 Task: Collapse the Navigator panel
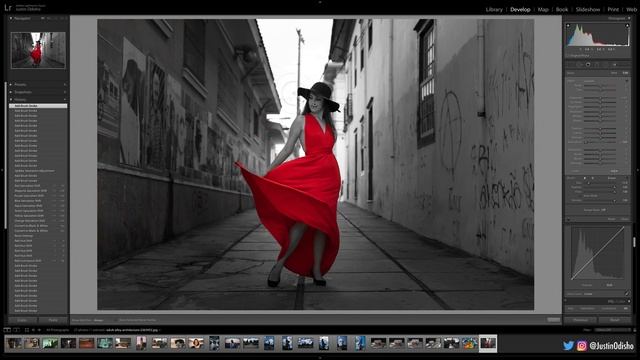pyautogui.click(x=11, y=18)
